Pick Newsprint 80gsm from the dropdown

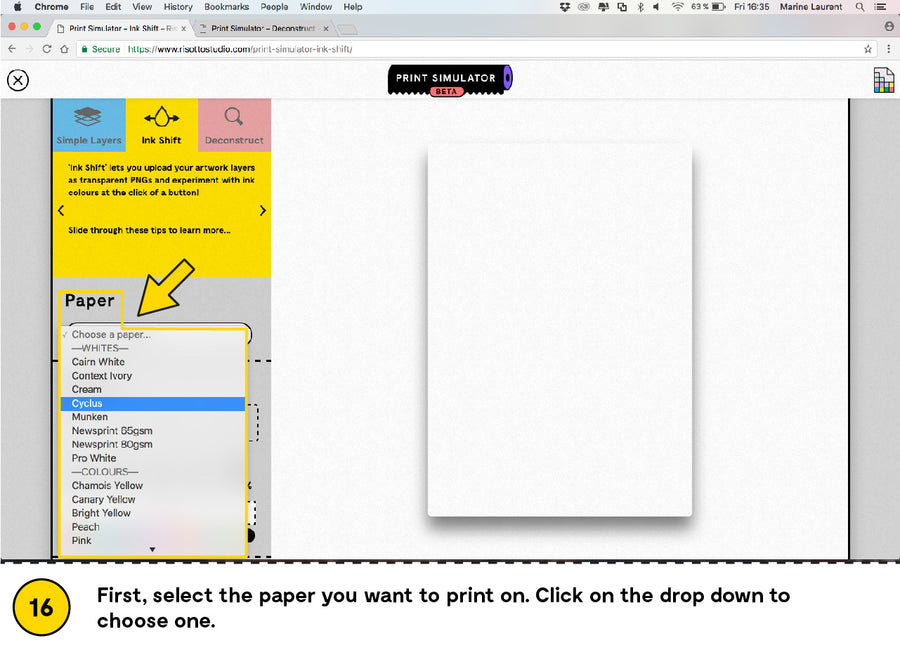[x=112, y=445]
